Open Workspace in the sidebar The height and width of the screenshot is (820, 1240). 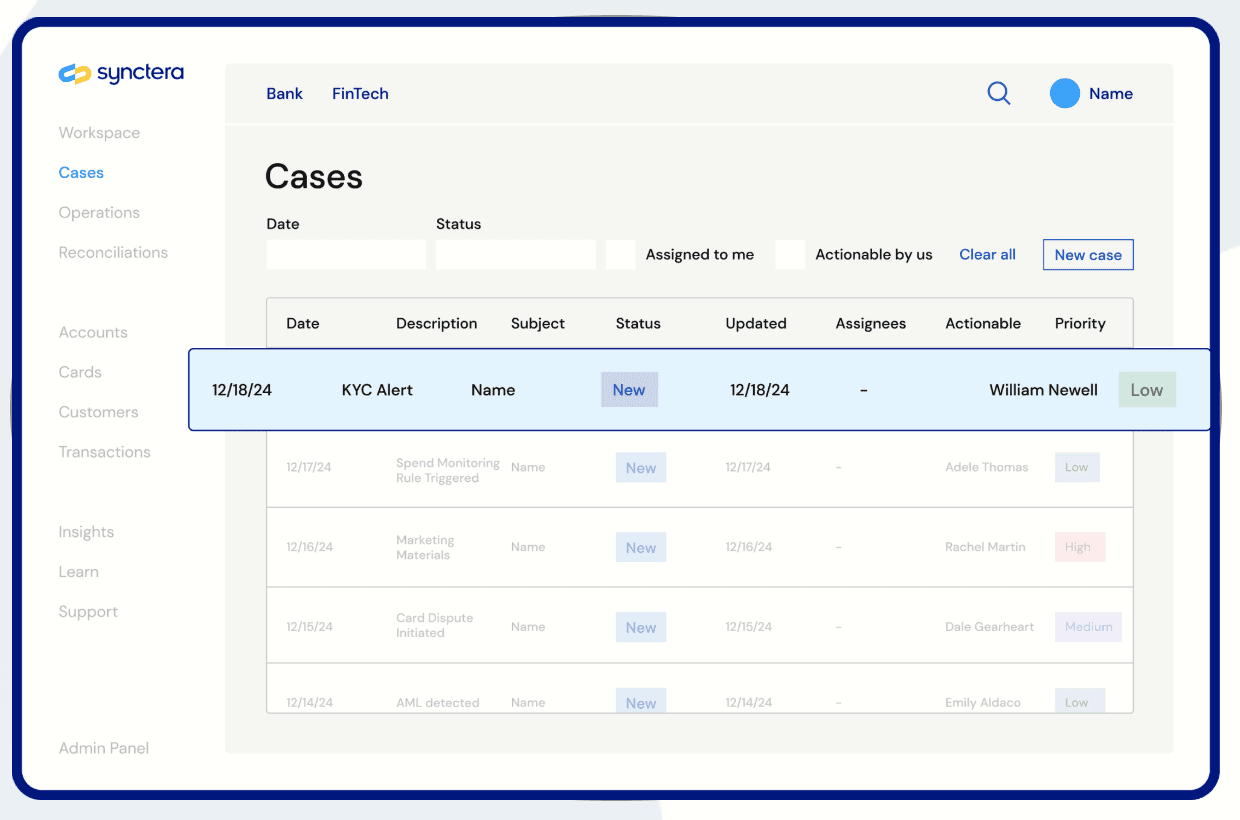[x=99, y=133]
